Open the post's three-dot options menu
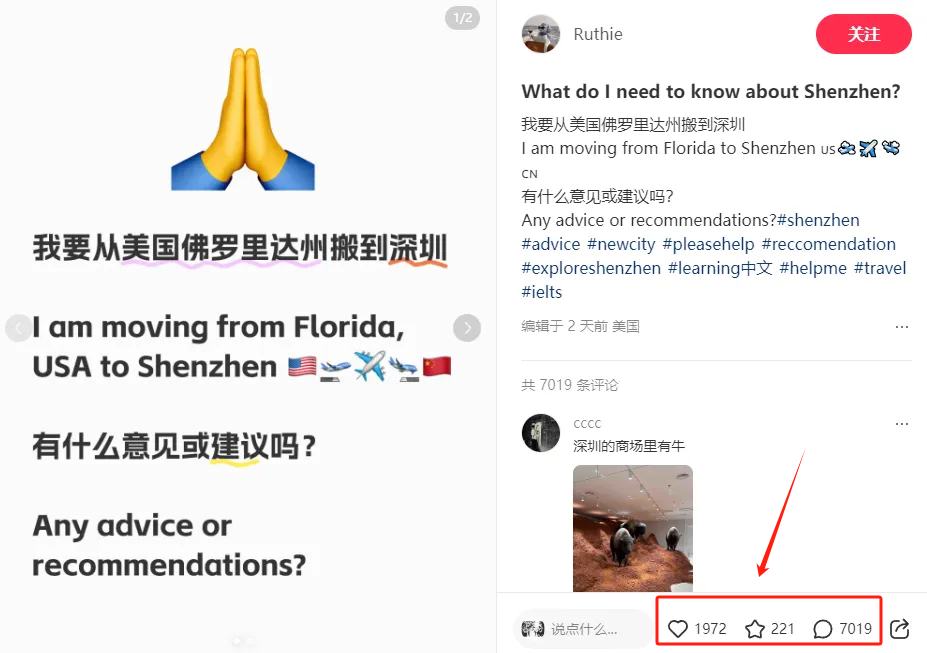The height and width of the screenshot is (653, 927). [x=902, y=327]
